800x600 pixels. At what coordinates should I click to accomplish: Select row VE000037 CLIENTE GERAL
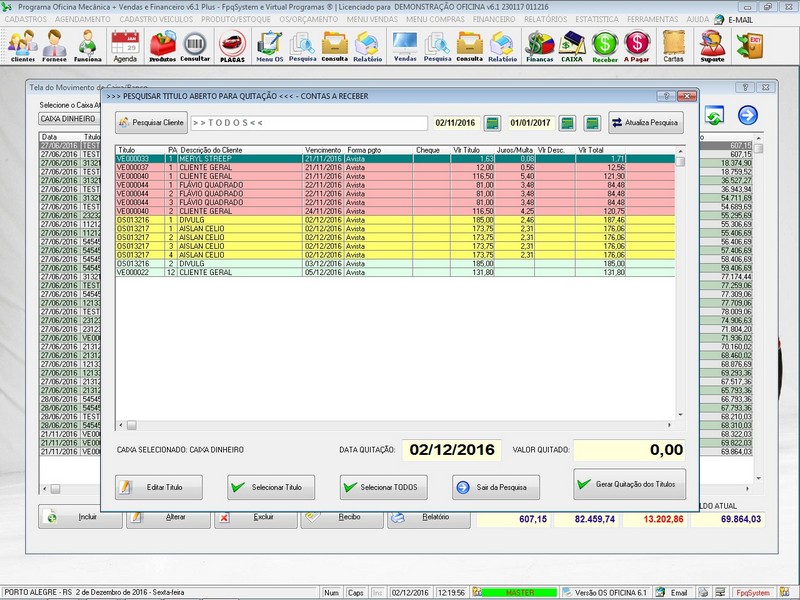(395, 167)
